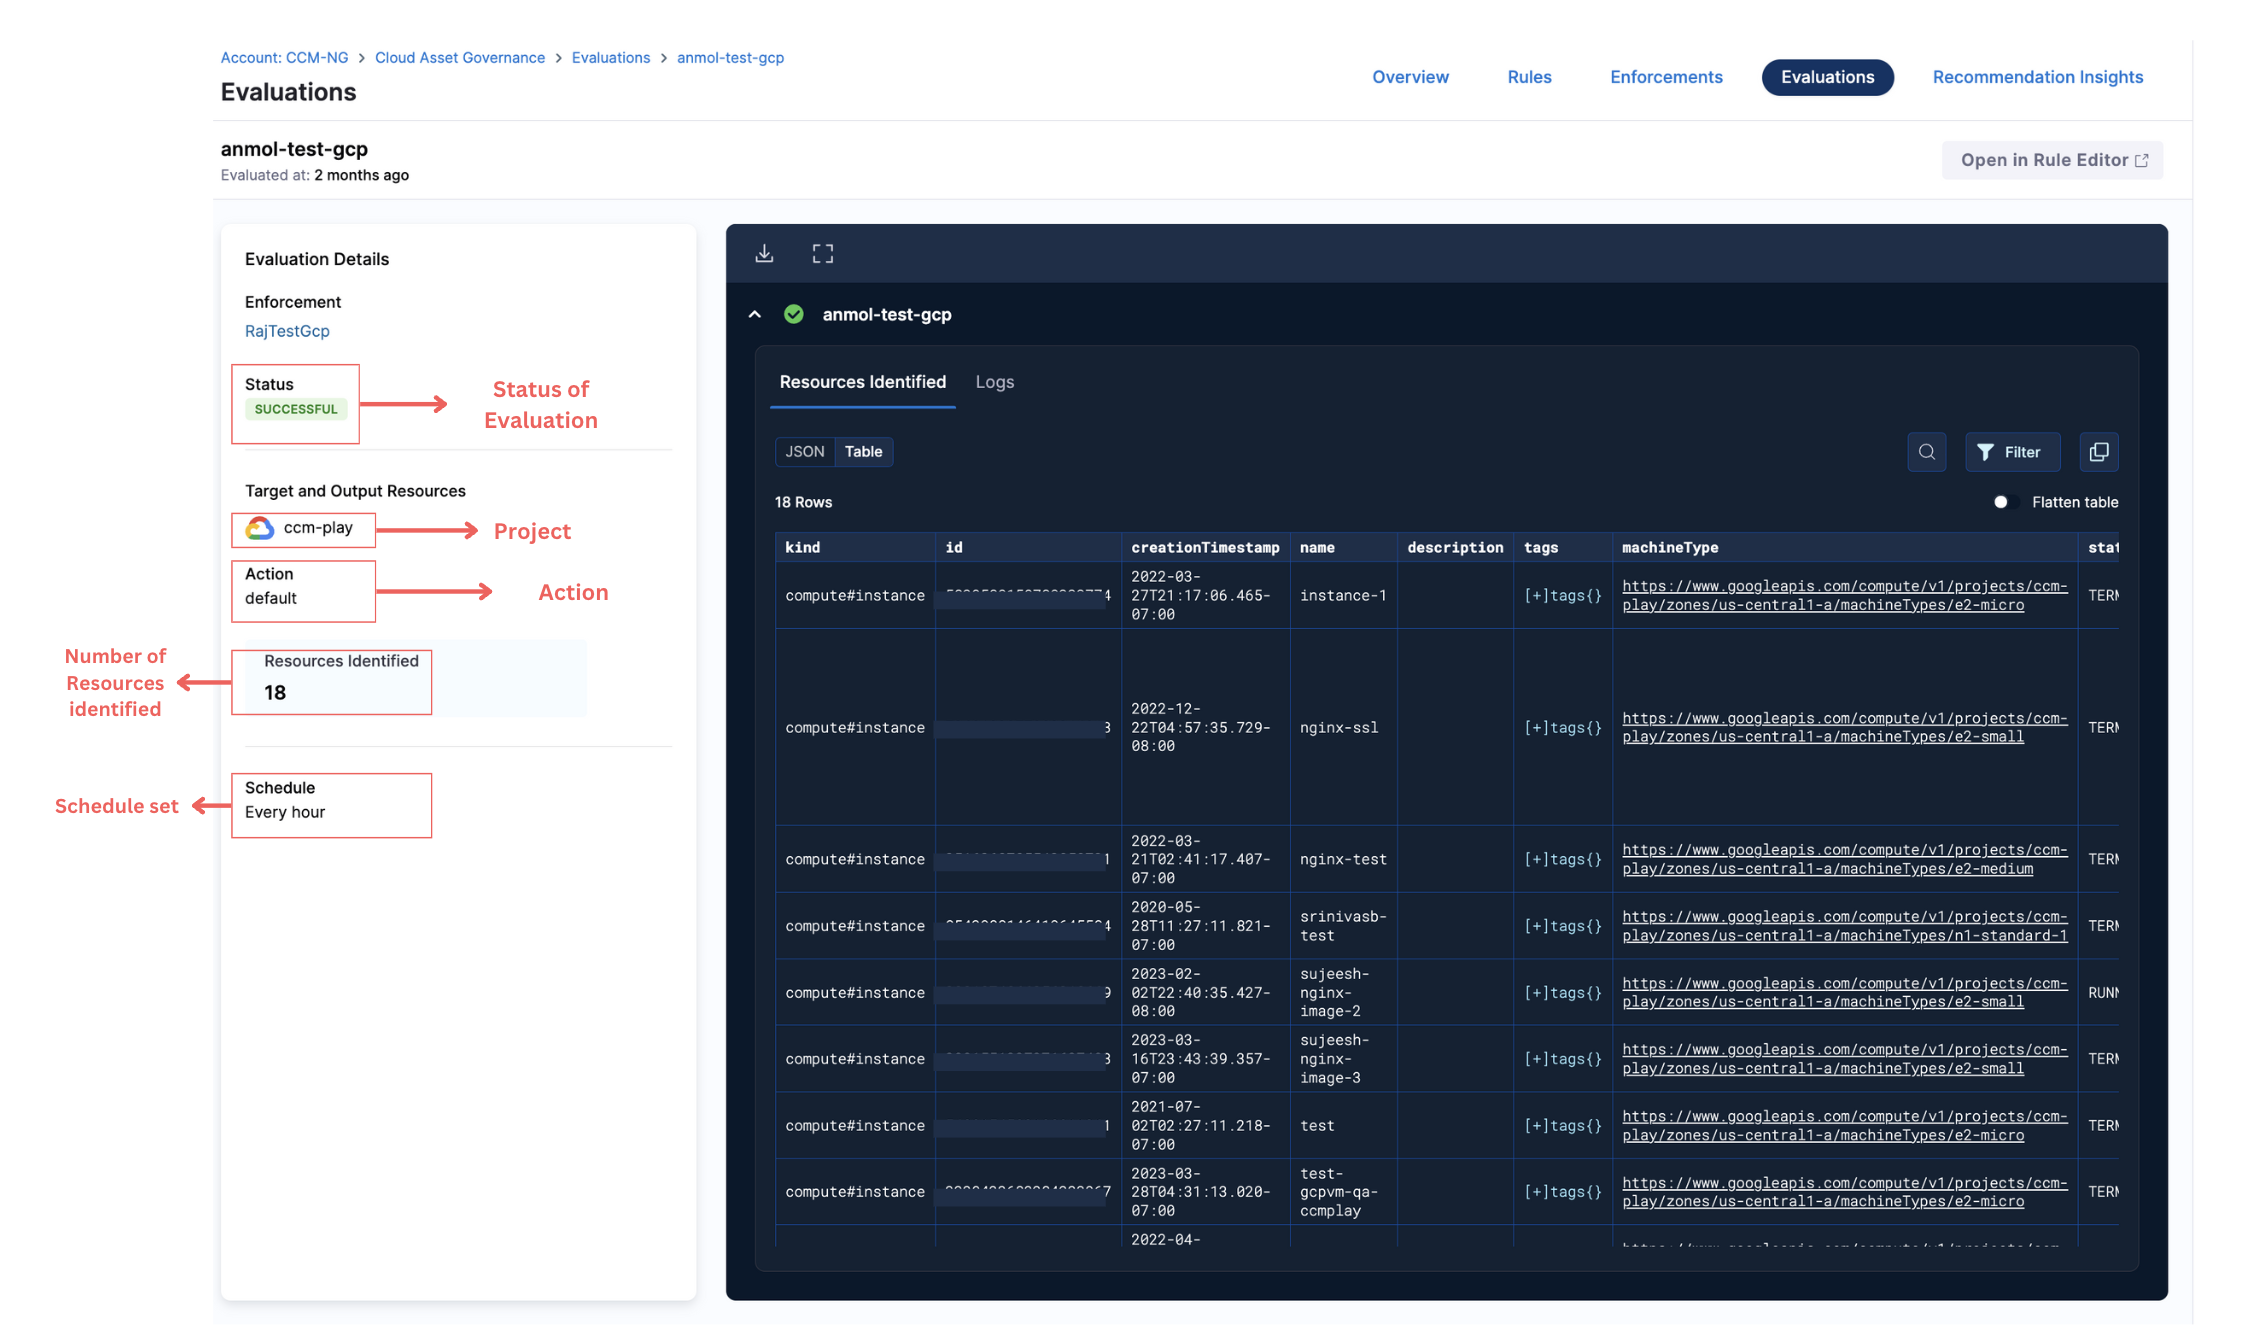The image size is (2244, 1342).
Task: Click the green success checkmark icon
Action: coord(794,314)
